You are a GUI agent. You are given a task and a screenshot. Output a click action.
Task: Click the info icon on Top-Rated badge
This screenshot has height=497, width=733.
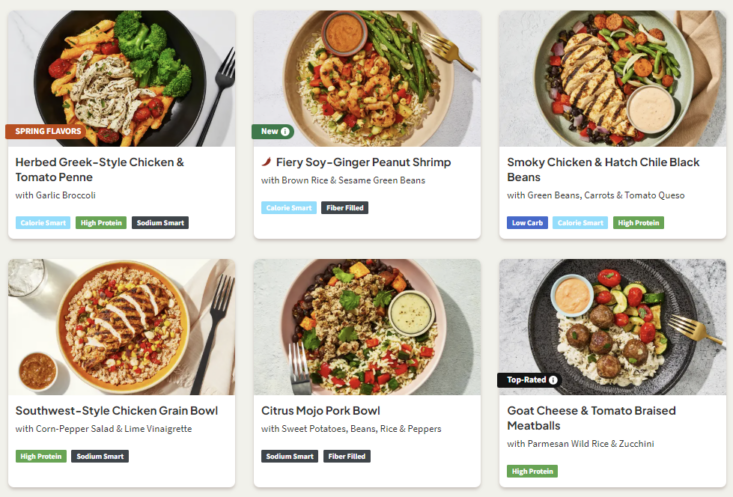tap(553, 380)
